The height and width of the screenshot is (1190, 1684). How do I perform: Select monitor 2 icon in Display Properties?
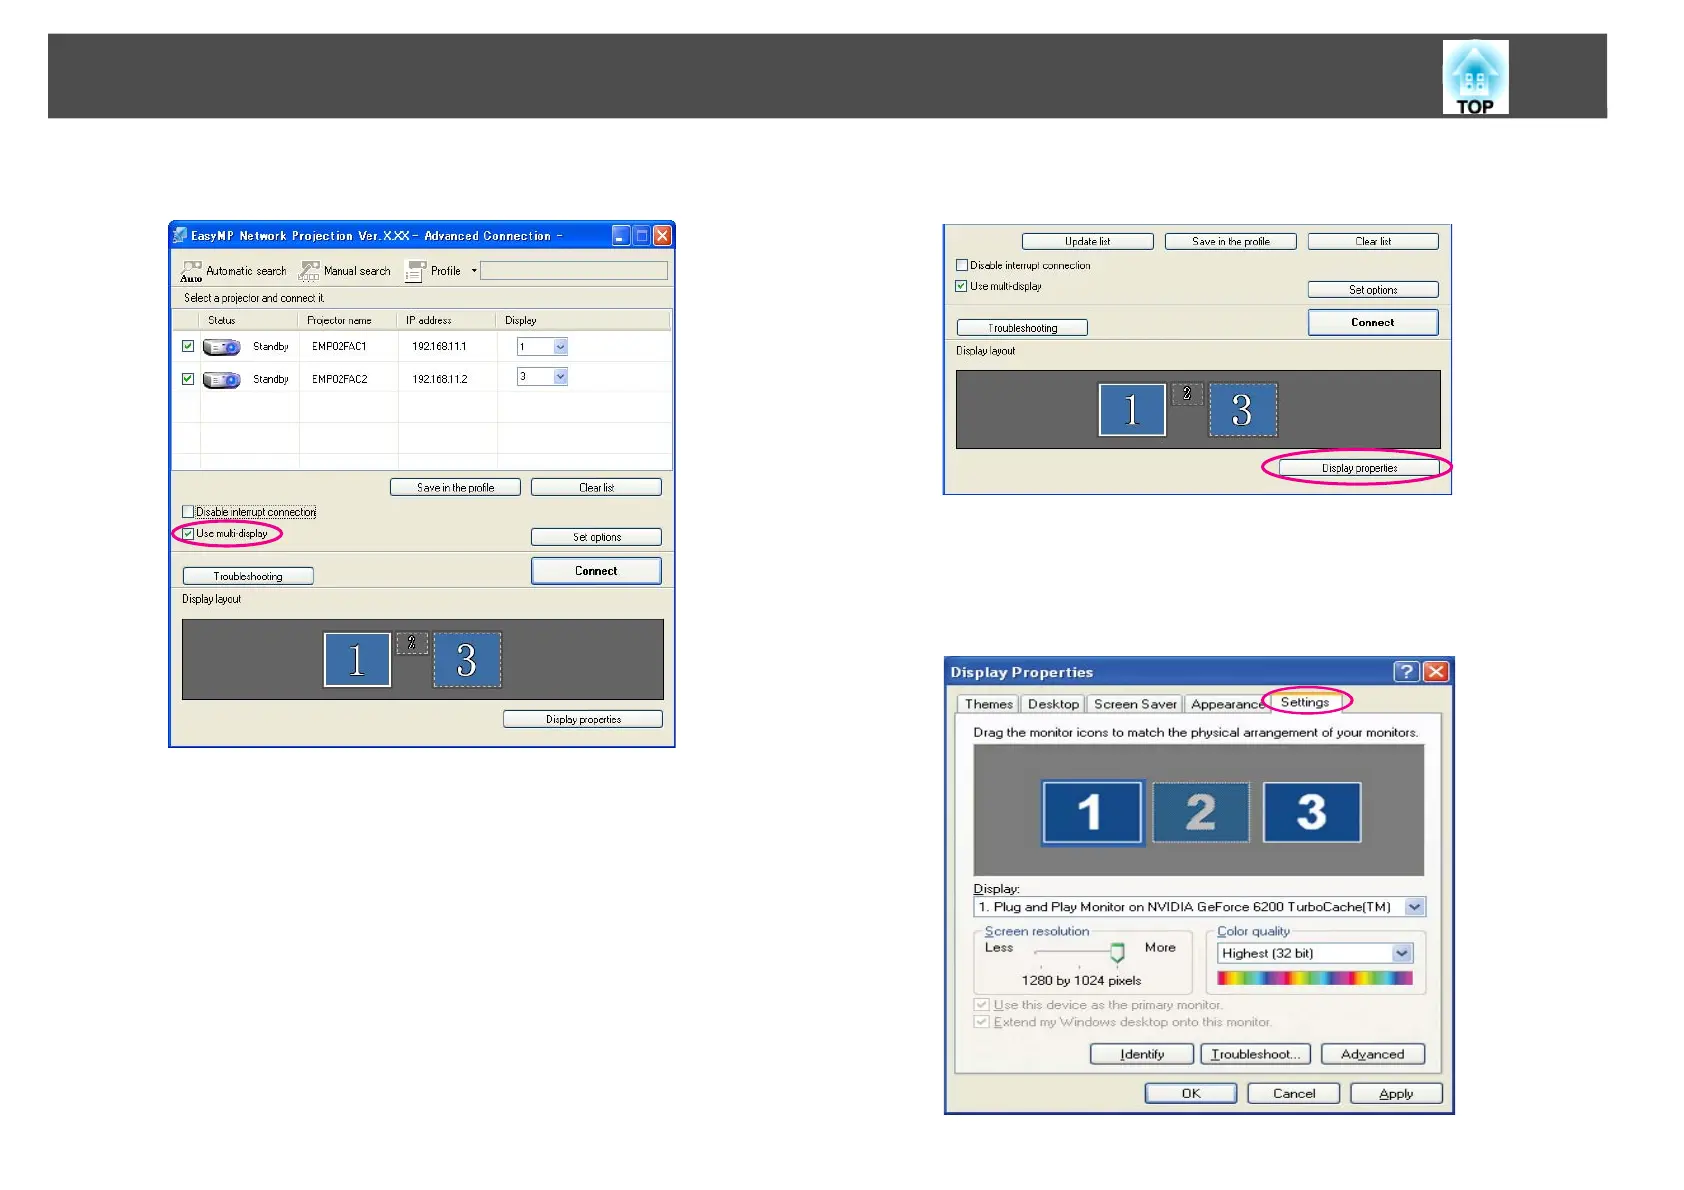coord(1200,812)
